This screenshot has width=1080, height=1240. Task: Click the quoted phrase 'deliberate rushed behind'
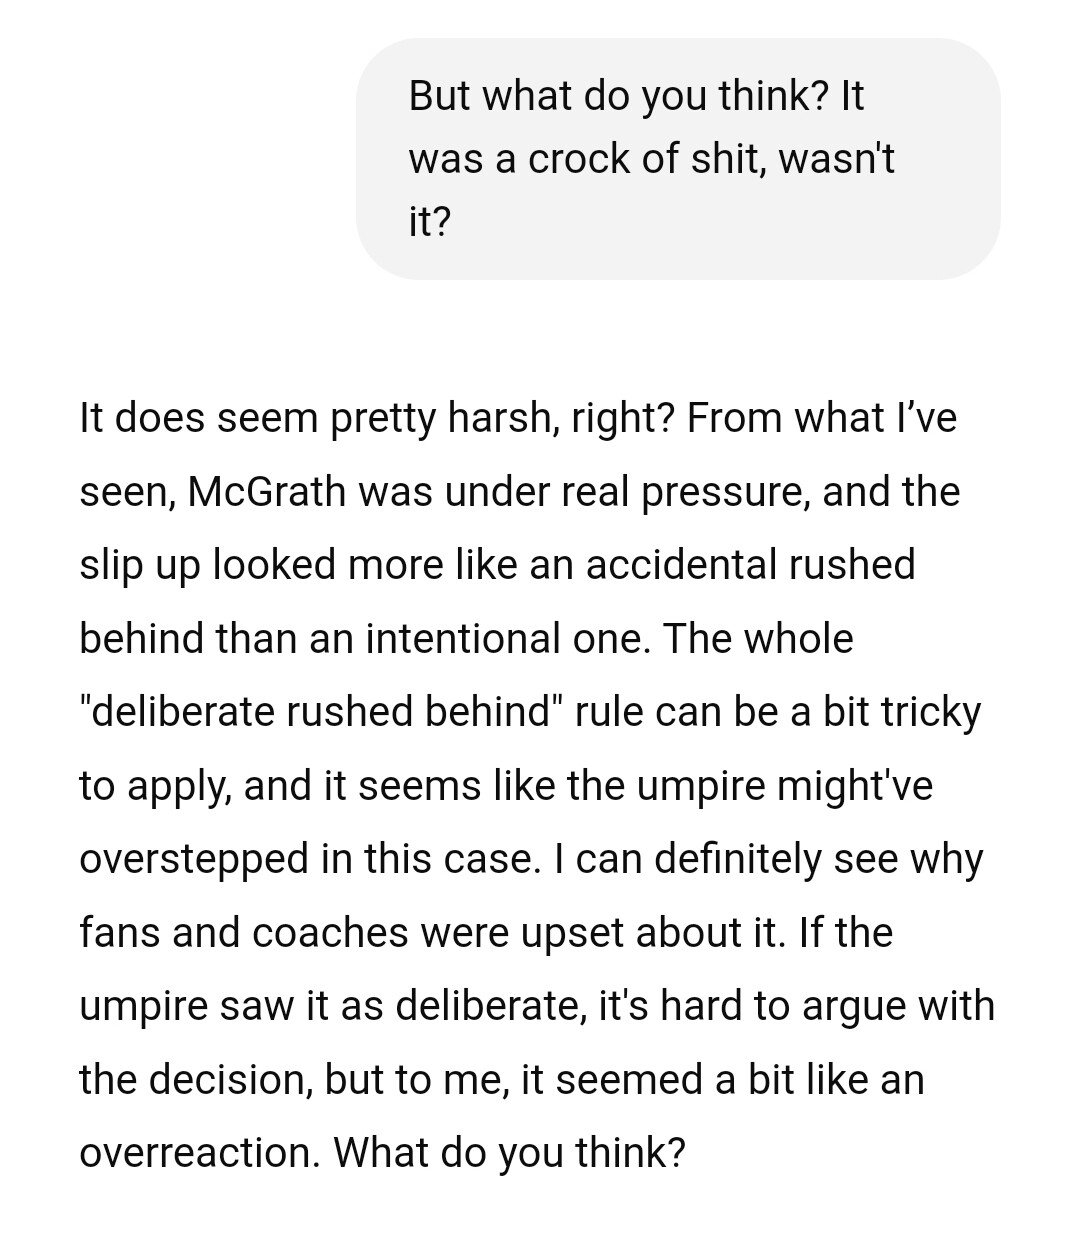point(320,712)
